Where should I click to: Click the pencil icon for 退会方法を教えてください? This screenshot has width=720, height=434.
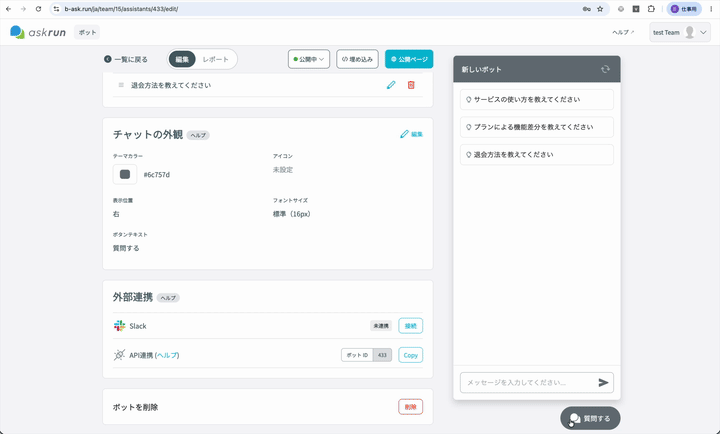(391, 85)
